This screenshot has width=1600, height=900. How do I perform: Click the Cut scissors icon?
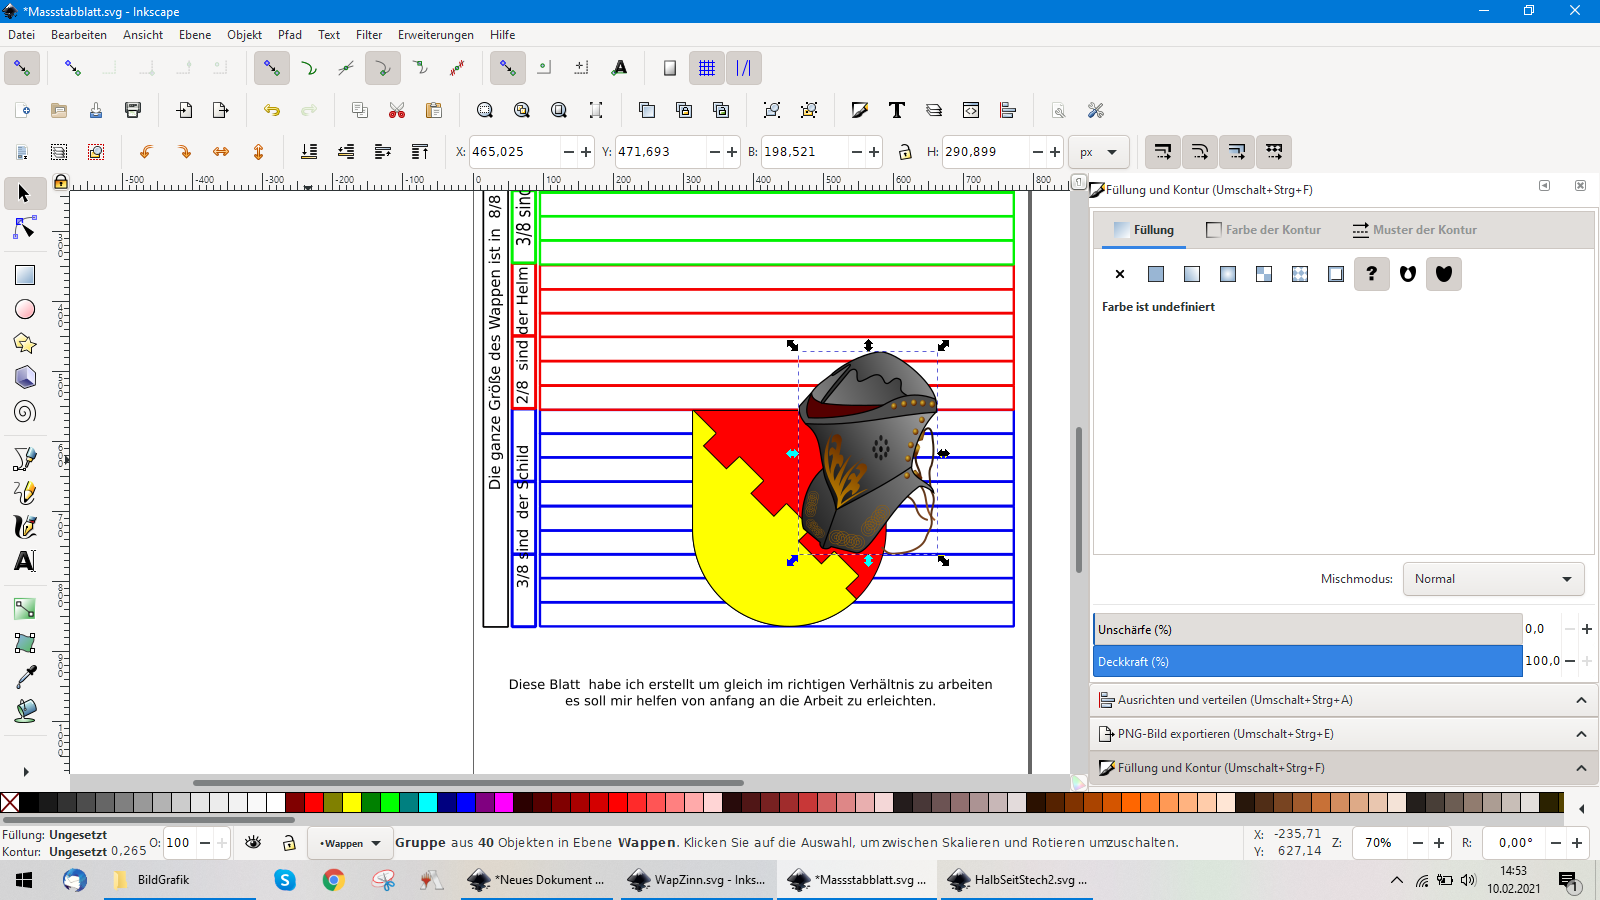tap(397, 110)
